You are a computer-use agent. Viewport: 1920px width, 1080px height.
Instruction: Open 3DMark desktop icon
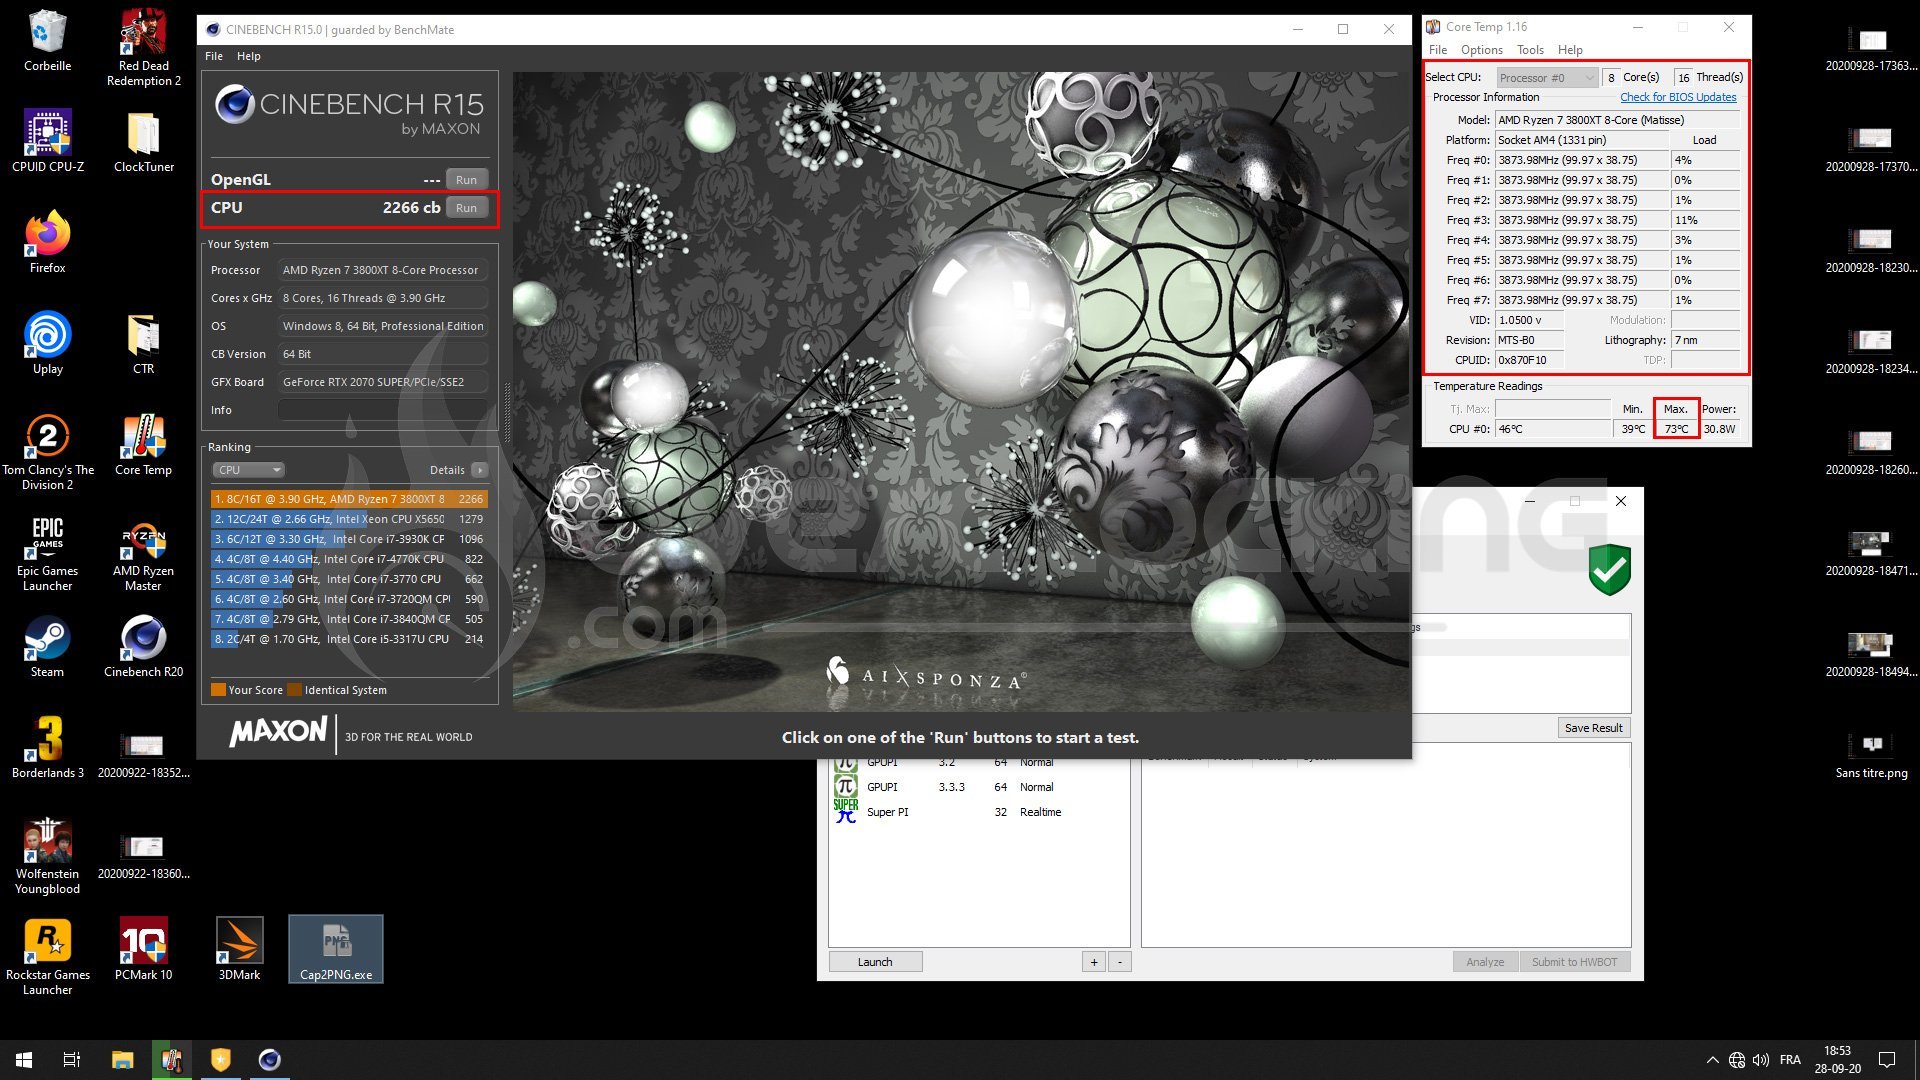click(x=240, y=950)
